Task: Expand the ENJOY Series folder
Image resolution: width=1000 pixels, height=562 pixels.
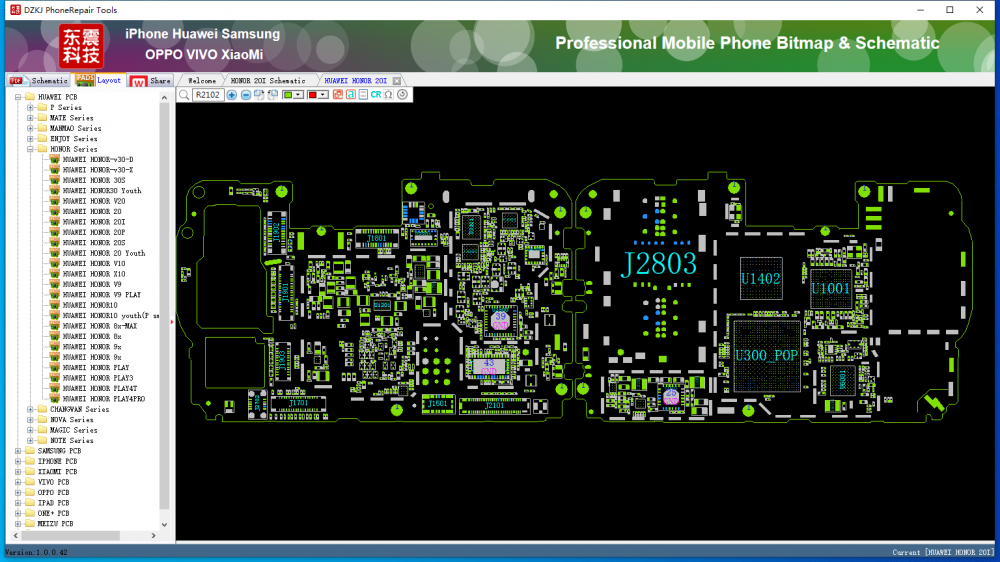Action: (x=31, y=138)
